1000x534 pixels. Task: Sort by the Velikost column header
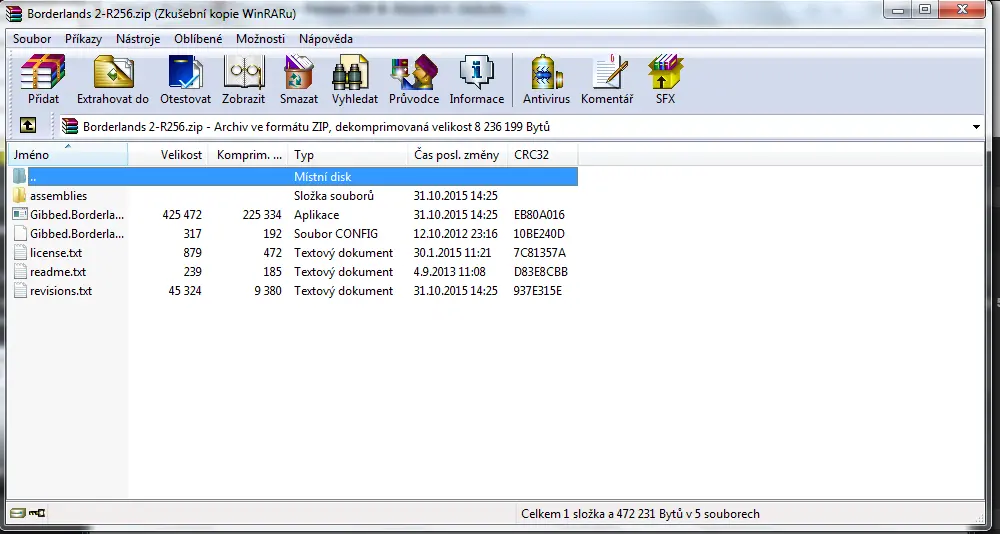[x=181, y=155]
